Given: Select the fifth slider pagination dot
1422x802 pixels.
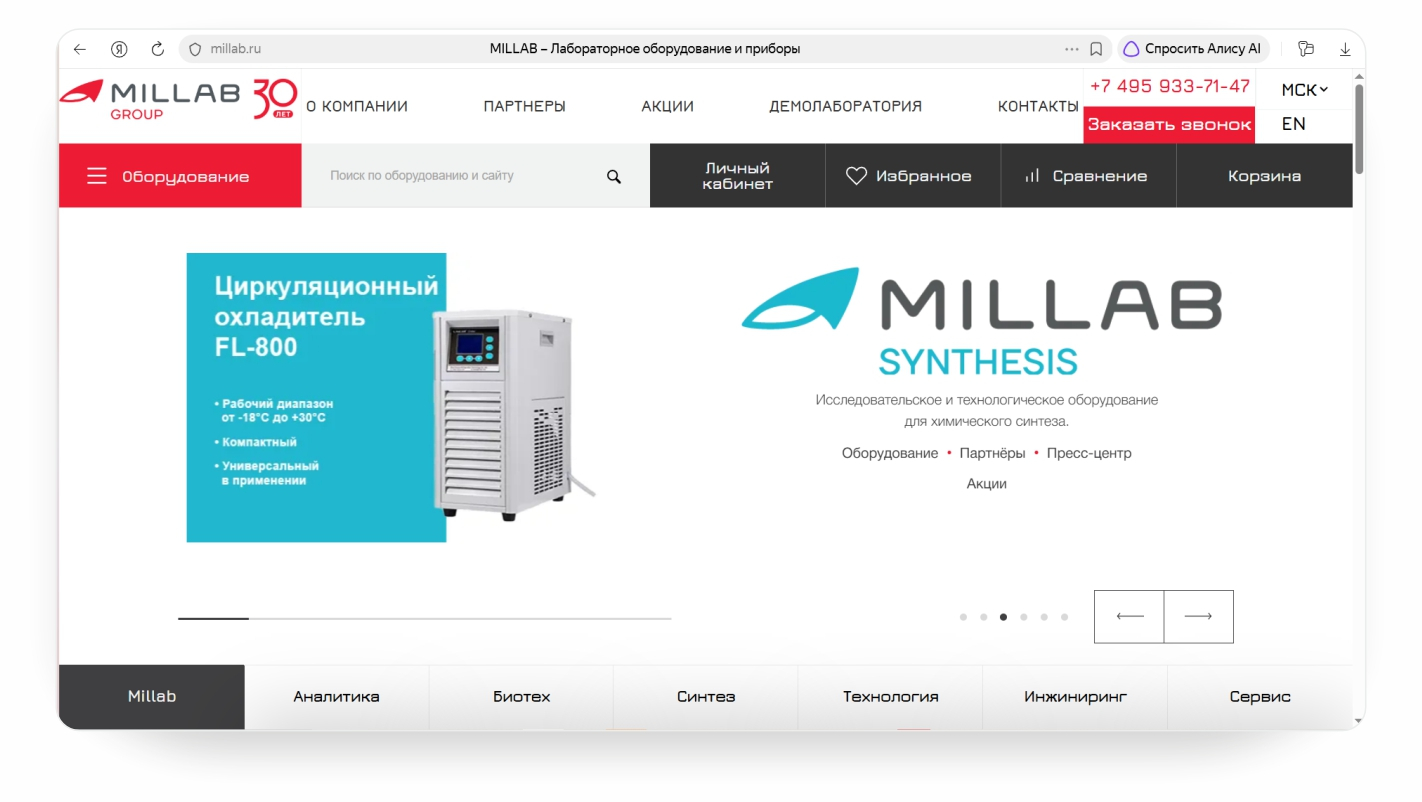Looking at the screenshot, I should pos(1044,617).
